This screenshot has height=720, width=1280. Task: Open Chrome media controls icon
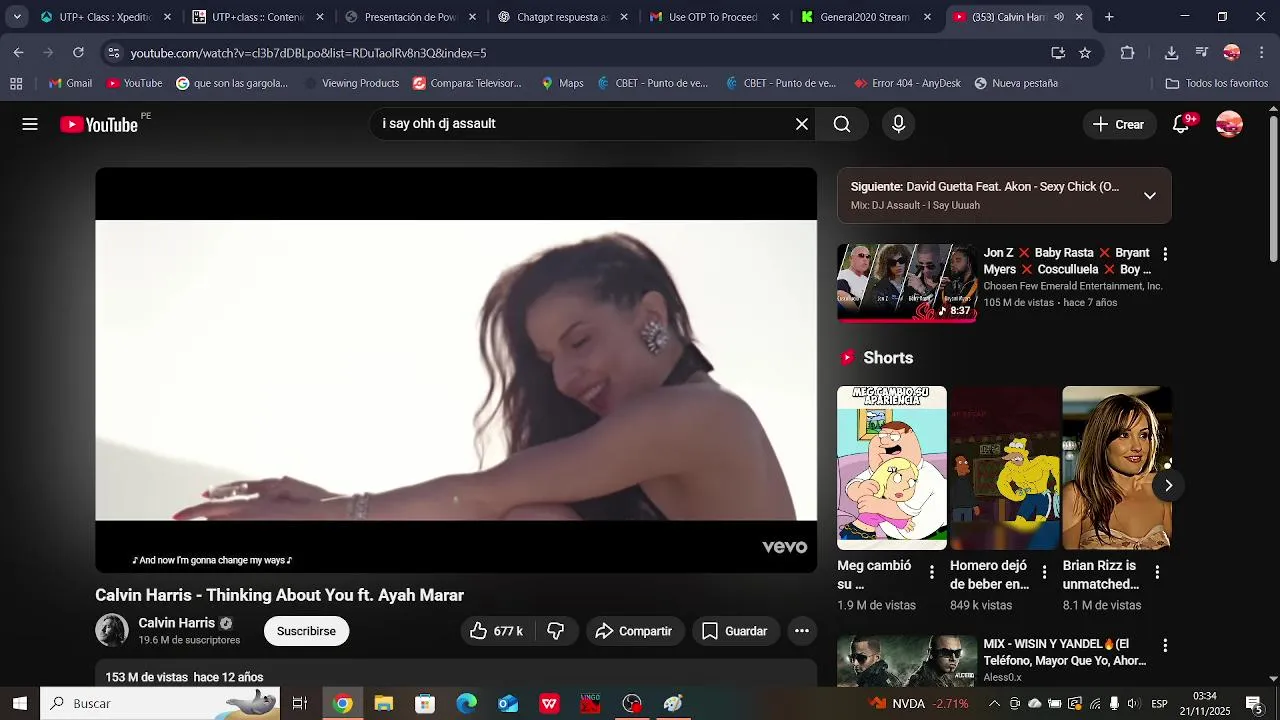pyautogui.click(x=1202, y=53)
